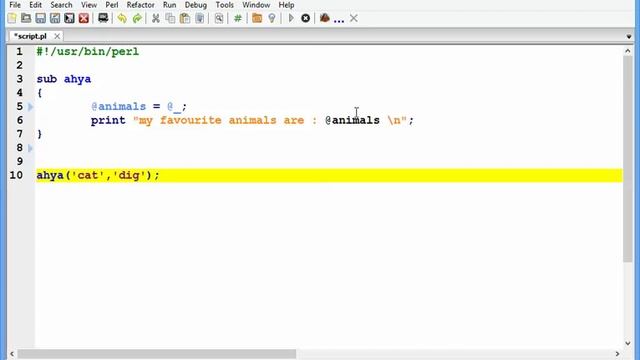Viewport: 640px width, 360px height.
Task: Redo the last undone edit
Action: click(x=137, y=18)
